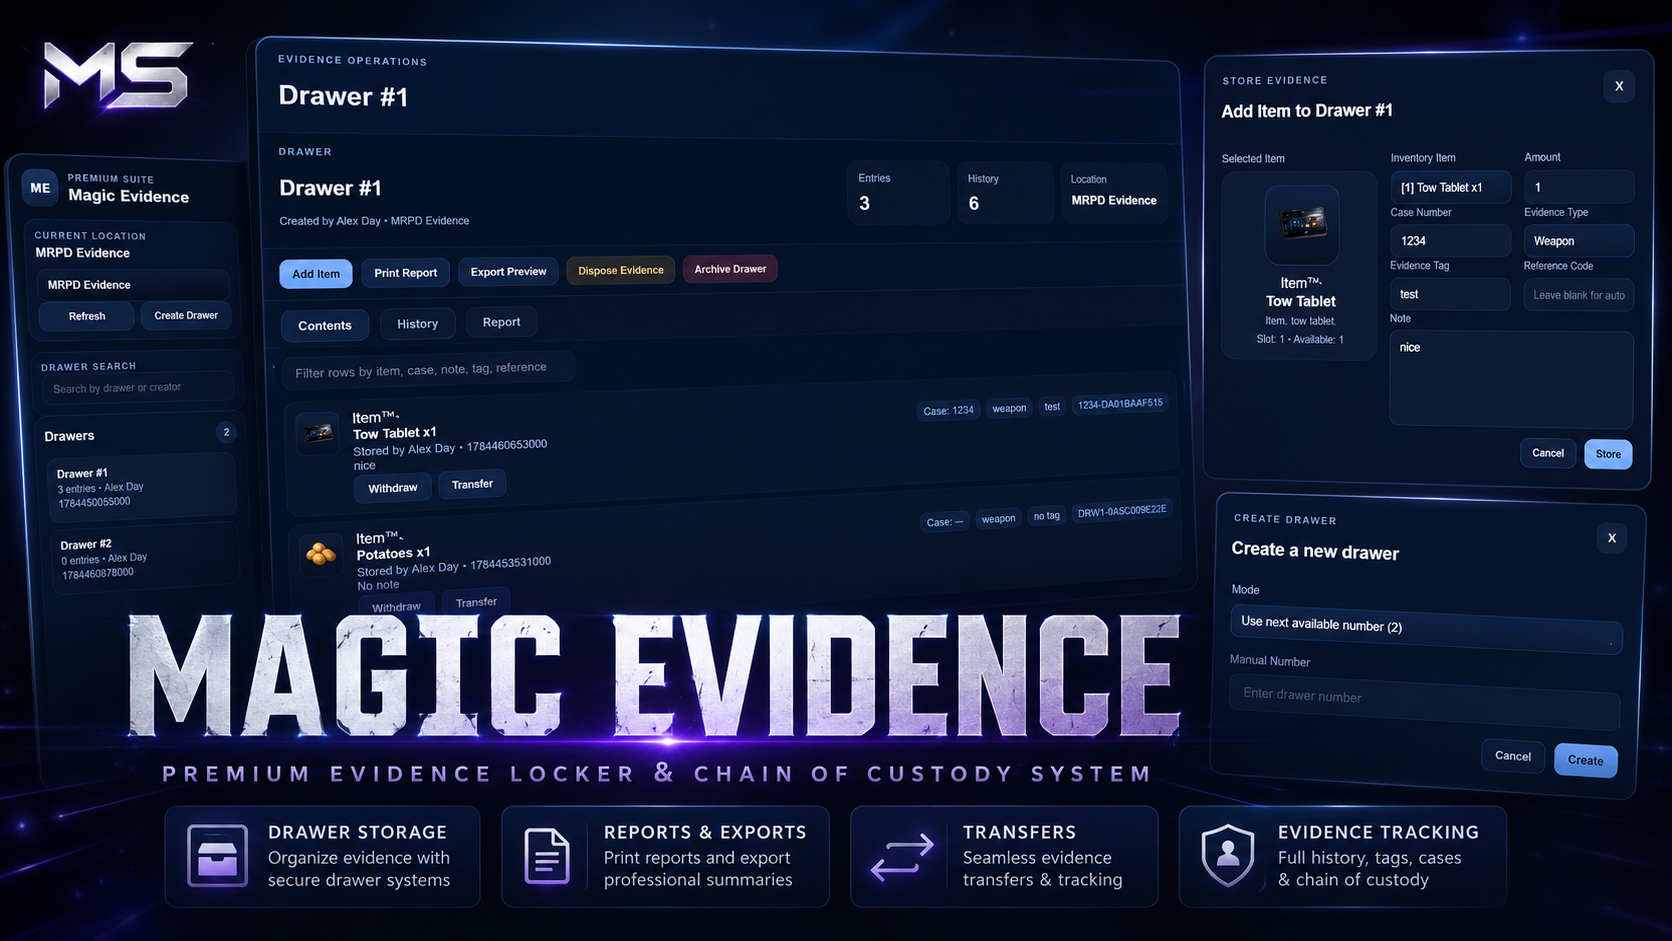Viewport: 1672px width, 941px height.
Task: Click the 1234-DA01BAAF515 reference tag
Action: 1120,404
